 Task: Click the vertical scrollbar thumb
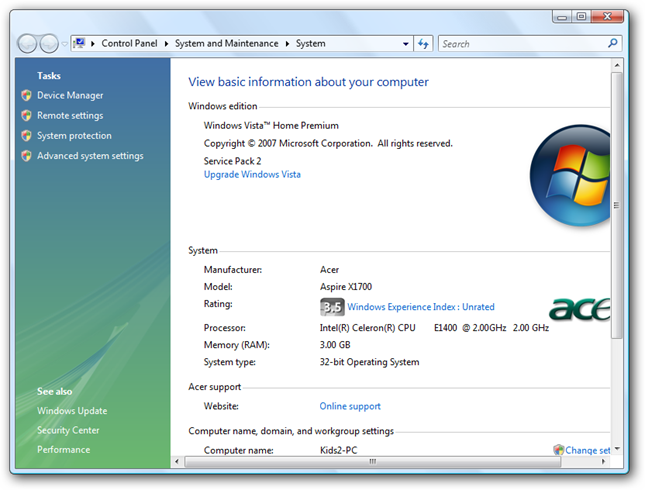[617, 206]
